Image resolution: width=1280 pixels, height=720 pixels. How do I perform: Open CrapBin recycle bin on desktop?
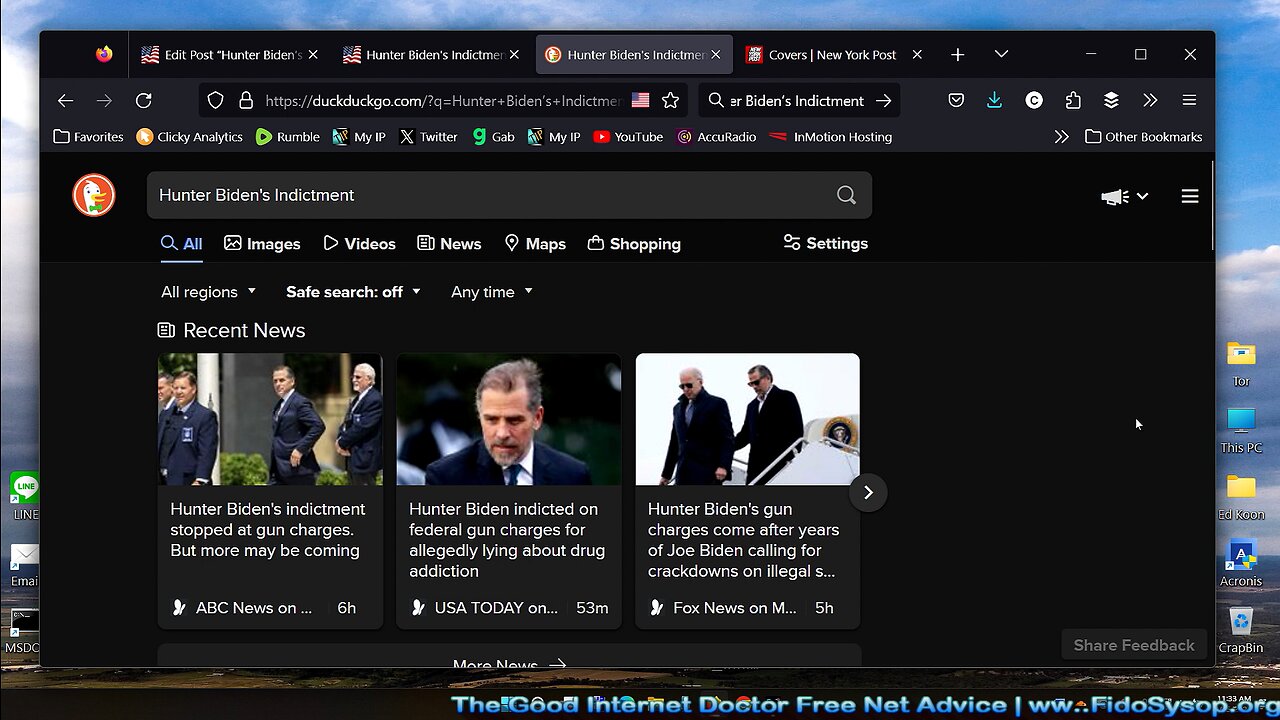tap(1241, 630)
